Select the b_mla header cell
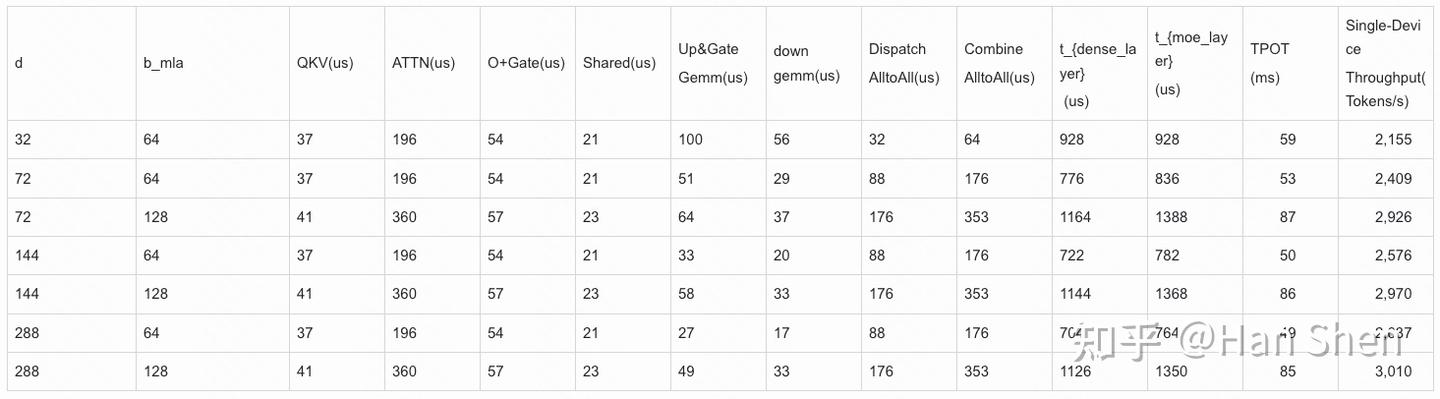This screenshot has height=399, width=1440. pos(164,63)
